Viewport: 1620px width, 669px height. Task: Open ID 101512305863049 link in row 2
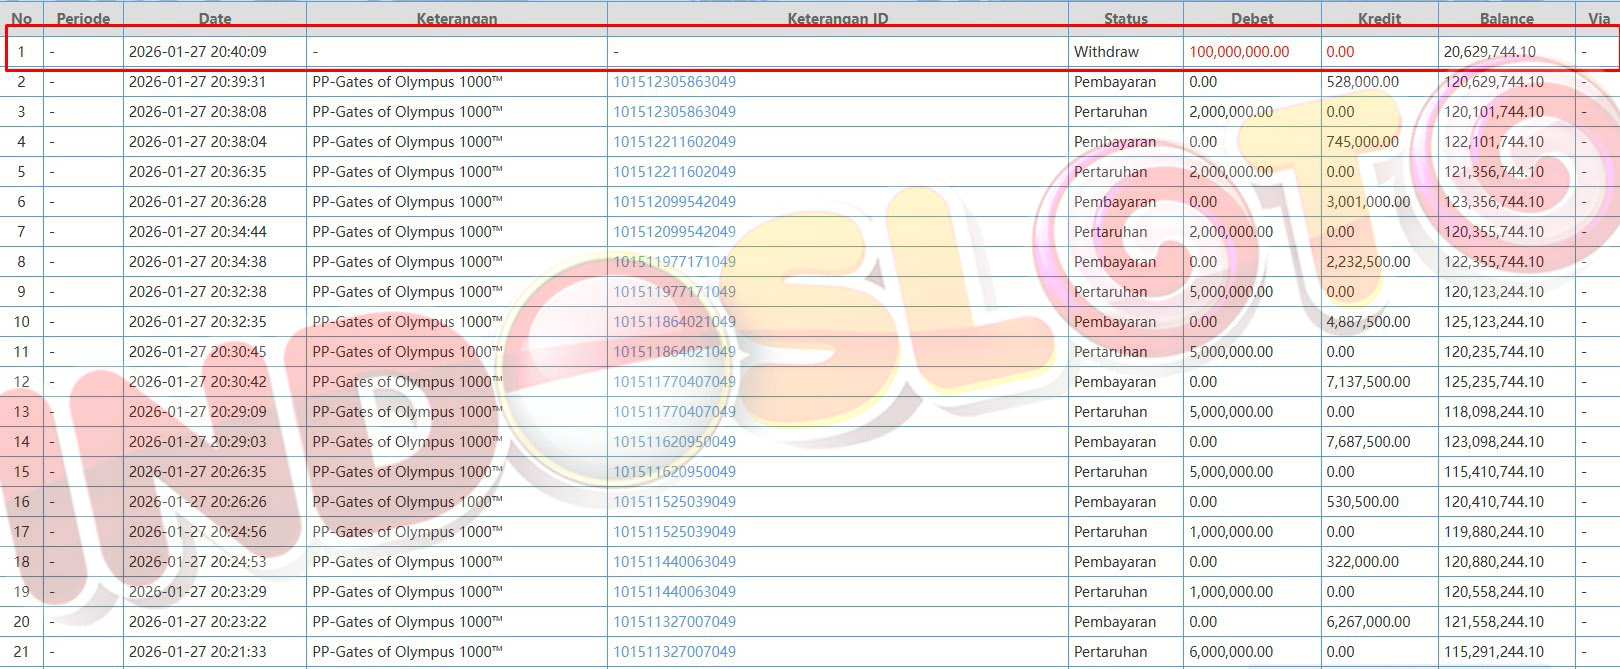coord(674,82)
